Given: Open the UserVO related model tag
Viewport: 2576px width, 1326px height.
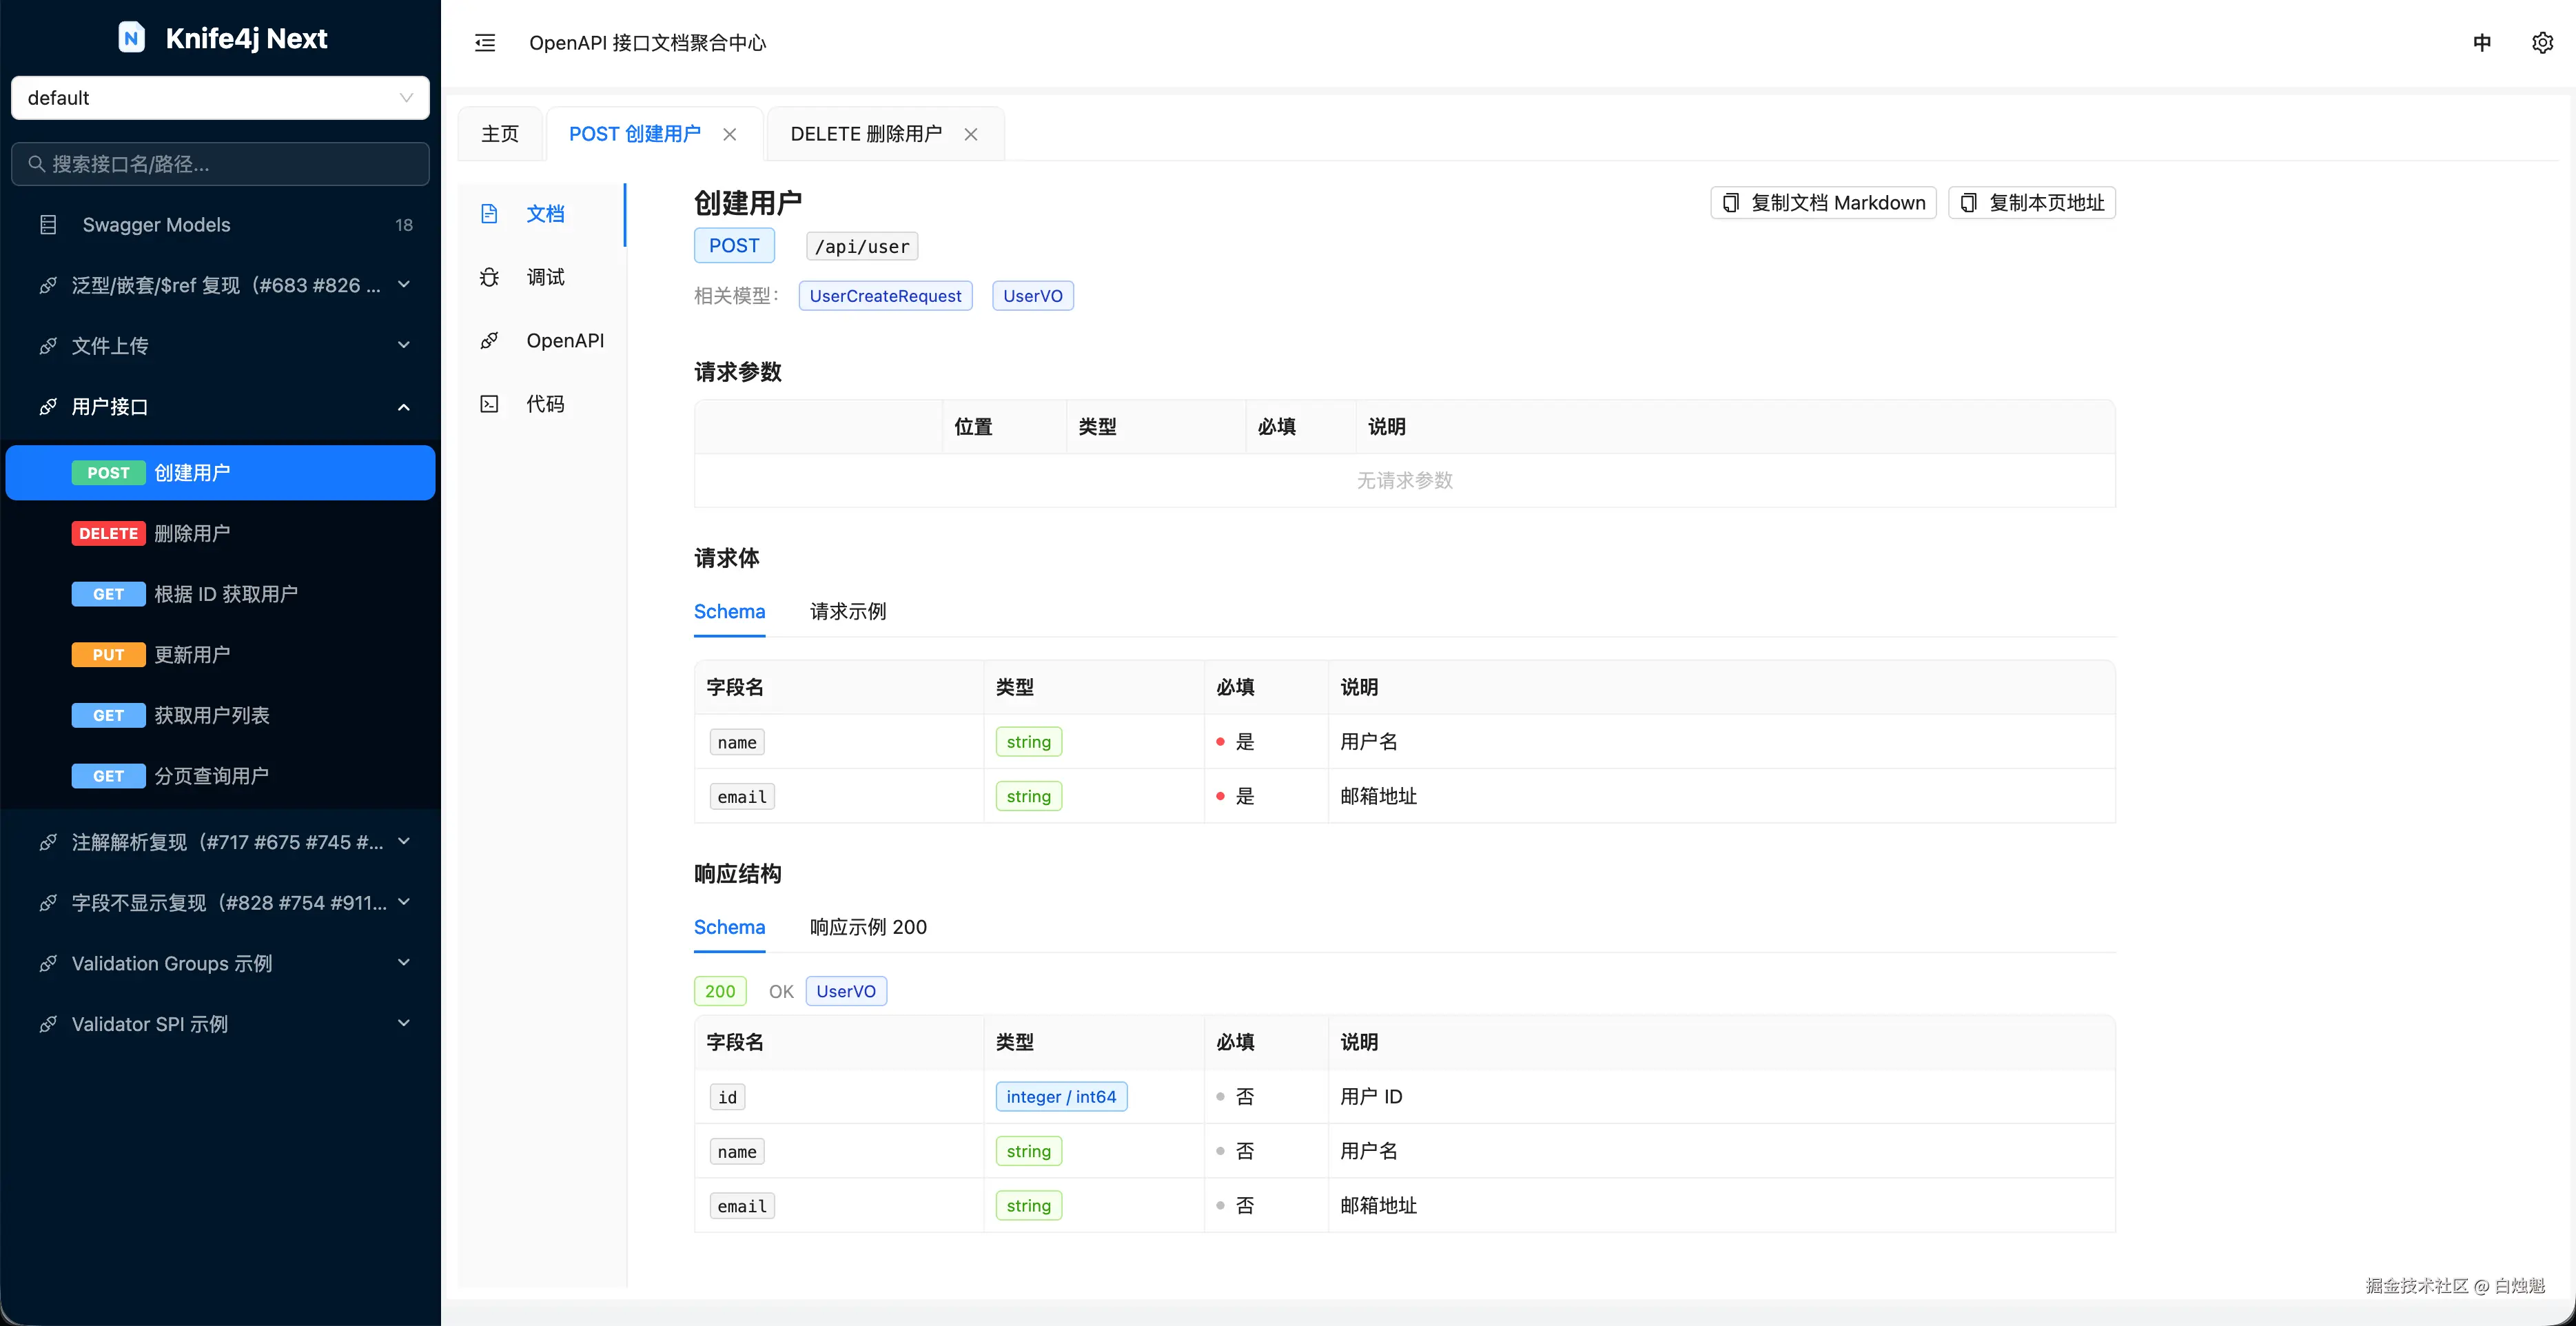Looking at the screenshot, I should point(1033,296).
